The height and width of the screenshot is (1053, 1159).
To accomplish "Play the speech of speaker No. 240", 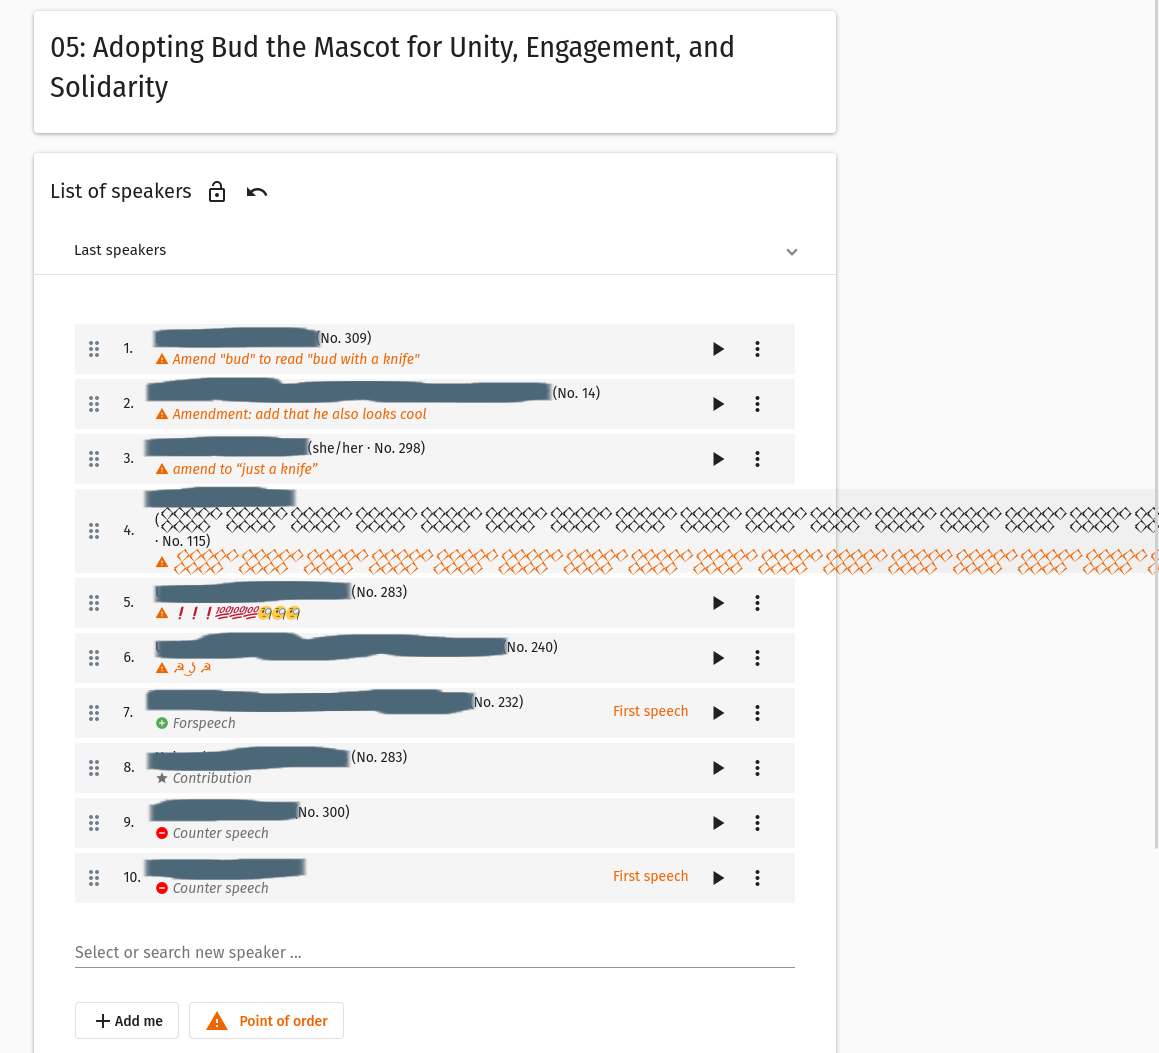I will point(718,657).
